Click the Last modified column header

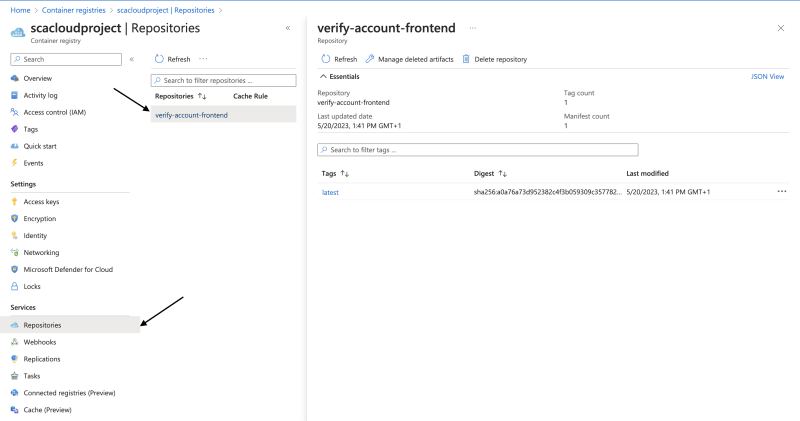(x=647, y=174)
